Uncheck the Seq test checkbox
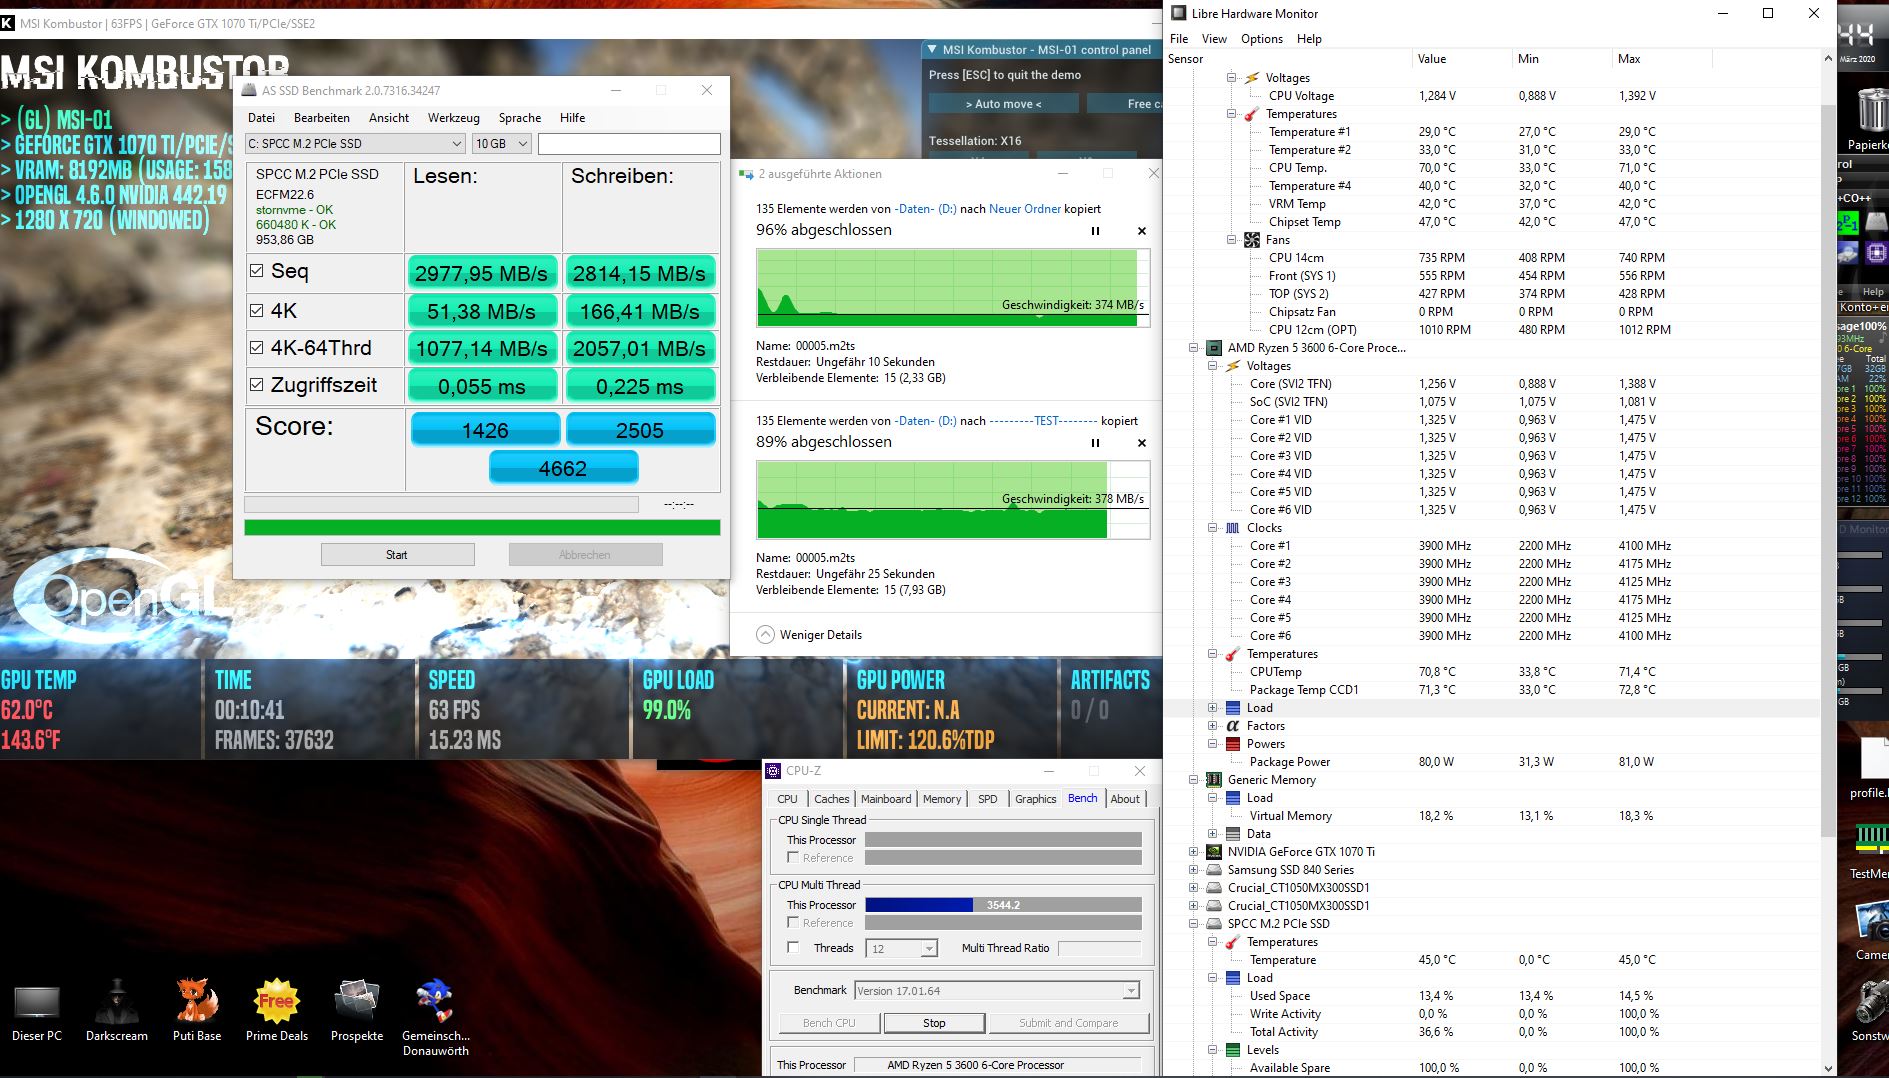1889x1078 pixels. click(257, 271)
